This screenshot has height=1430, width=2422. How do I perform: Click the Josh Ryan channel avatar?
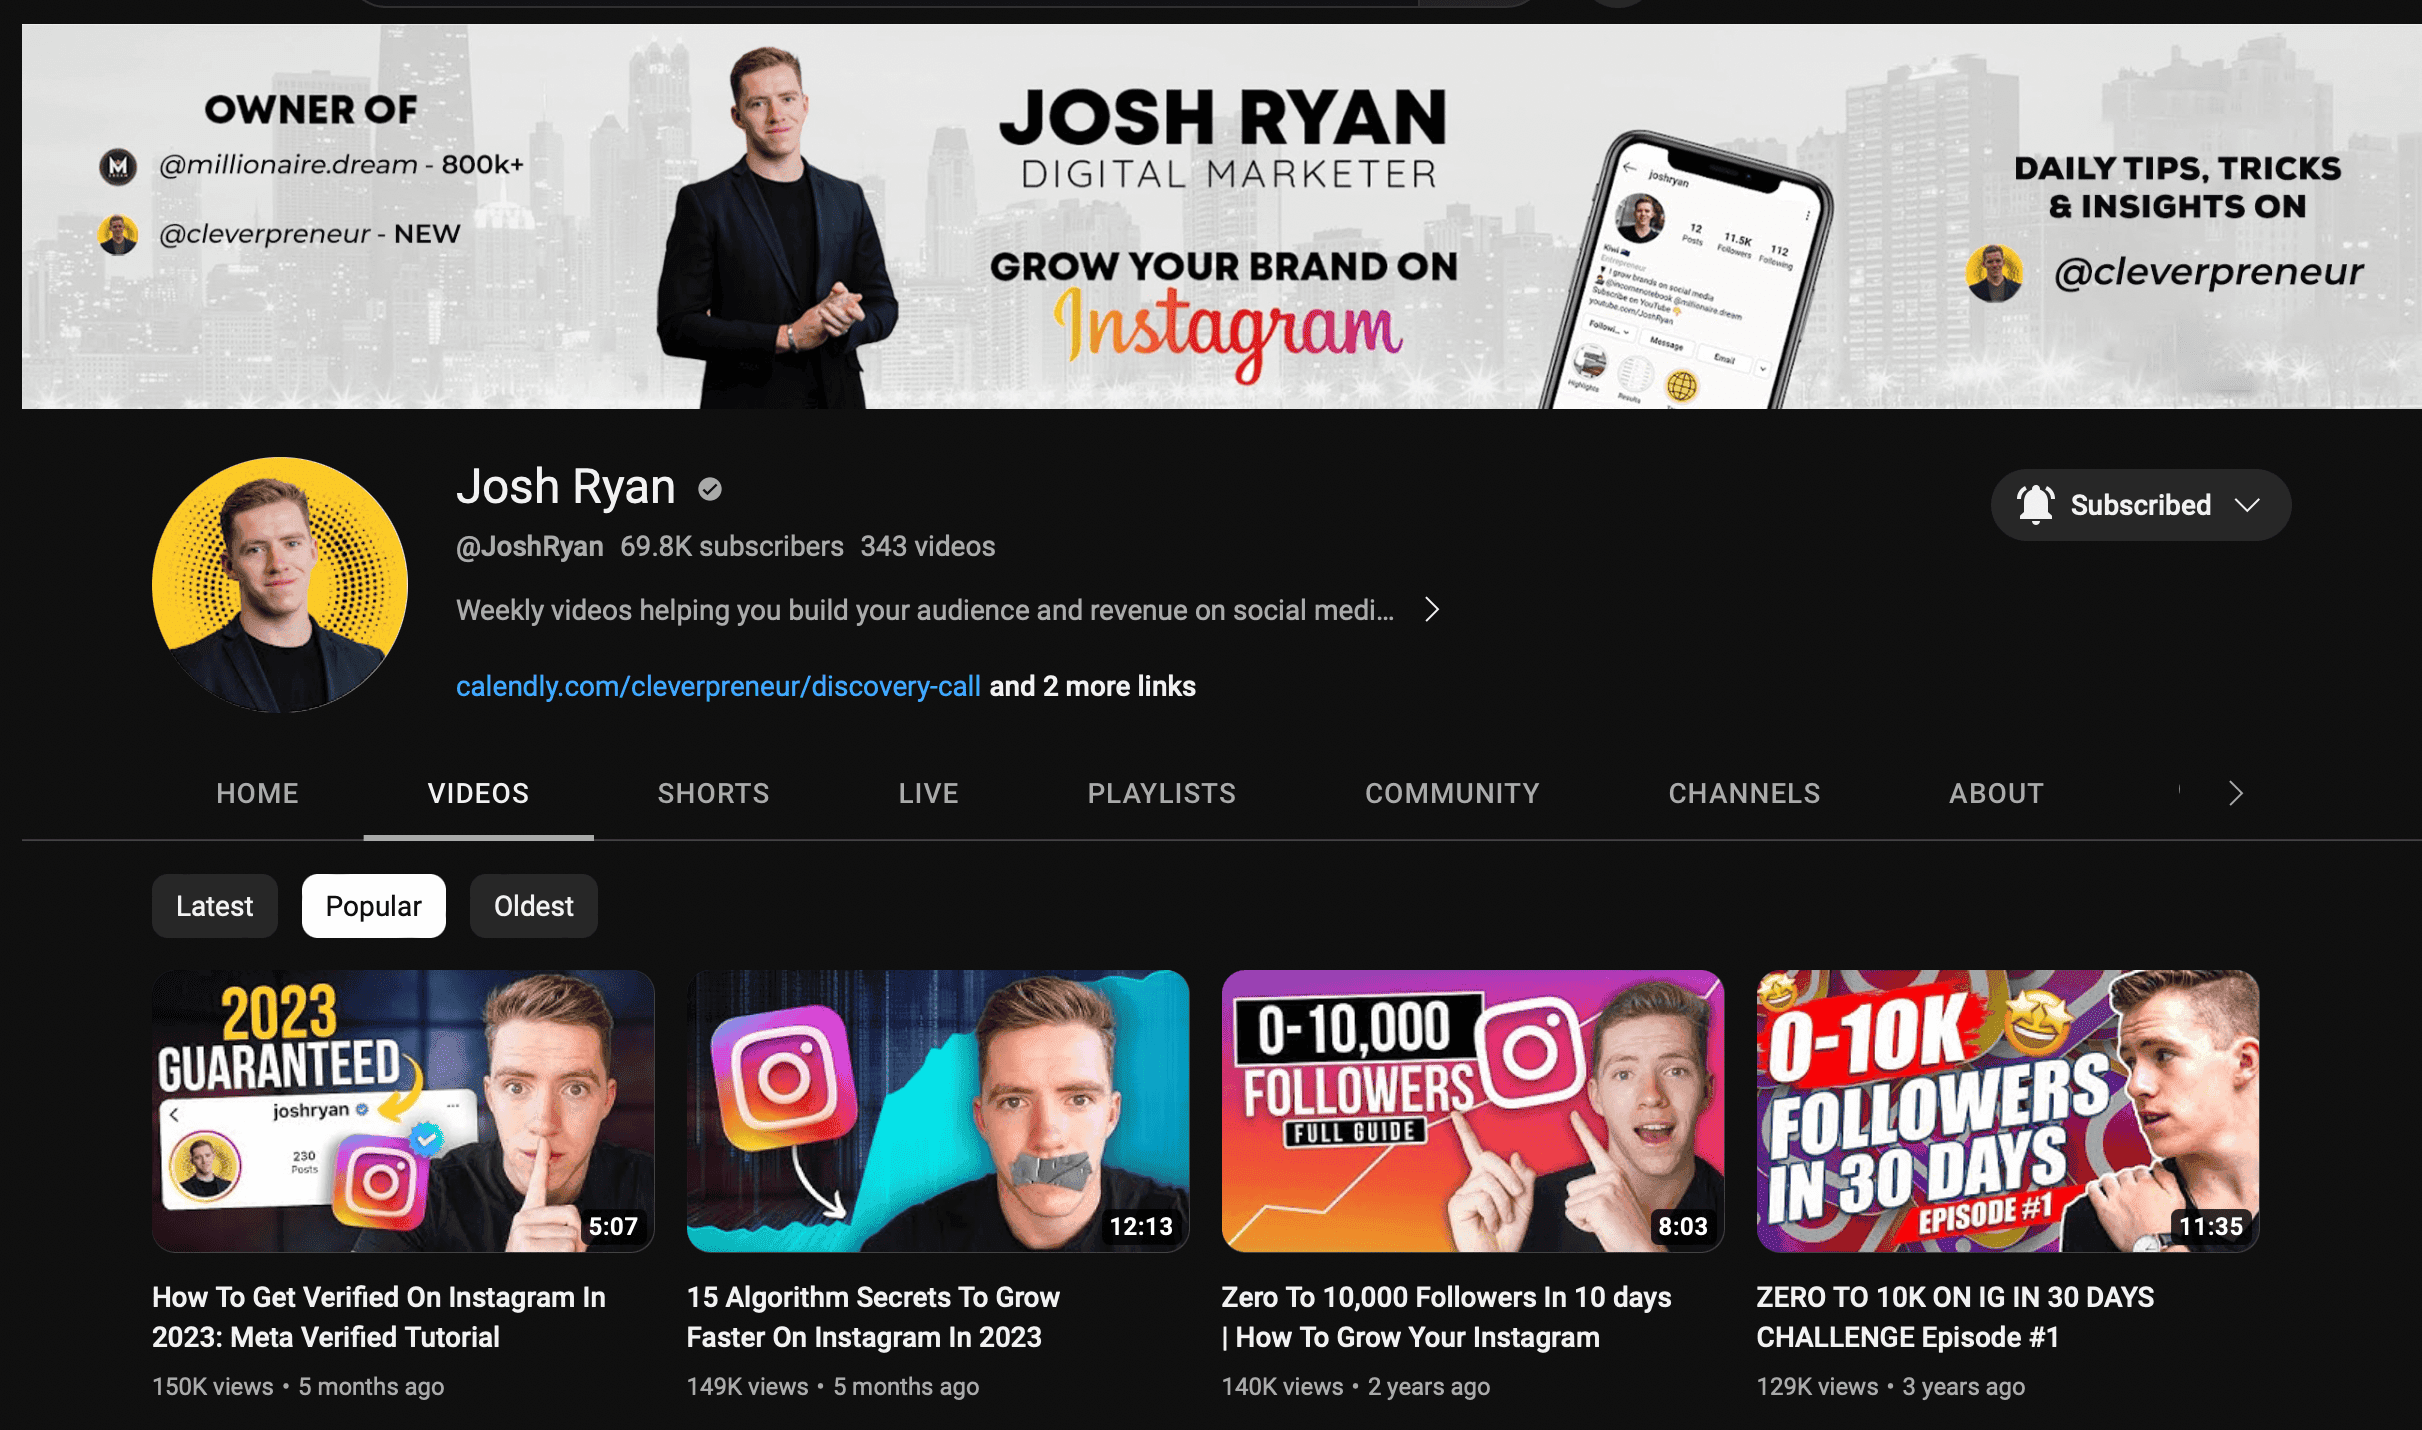point(280,585)
